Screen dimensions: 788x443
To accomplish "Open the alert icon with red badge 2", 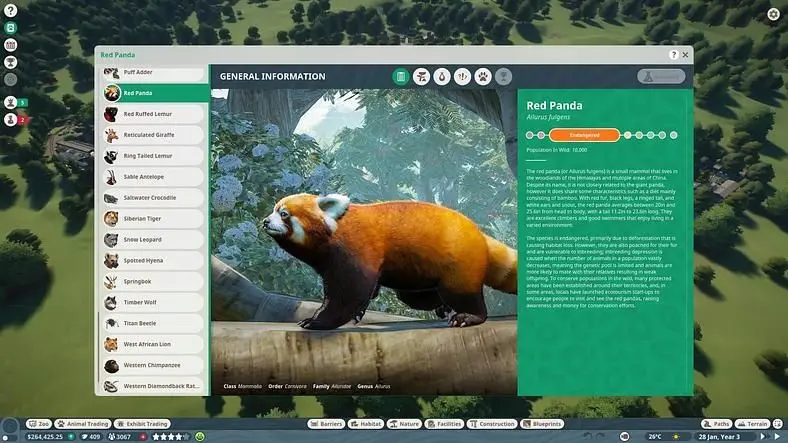I will (x=11, y=120).
